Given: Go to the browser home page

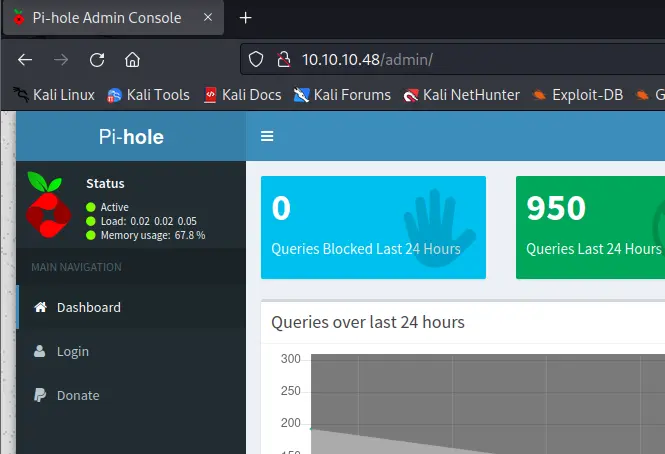Looking at the screenshot, I should (x=132, y=60).
